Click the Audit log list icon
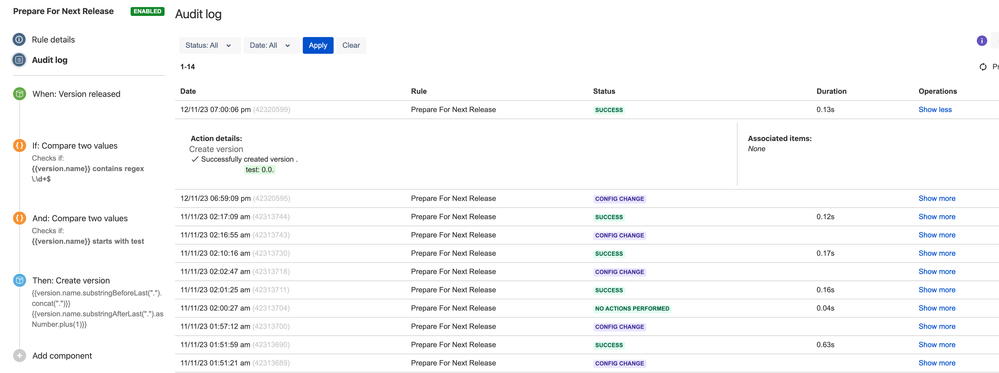The height and width of the screenshot is (373, 999). pos(19,61)
